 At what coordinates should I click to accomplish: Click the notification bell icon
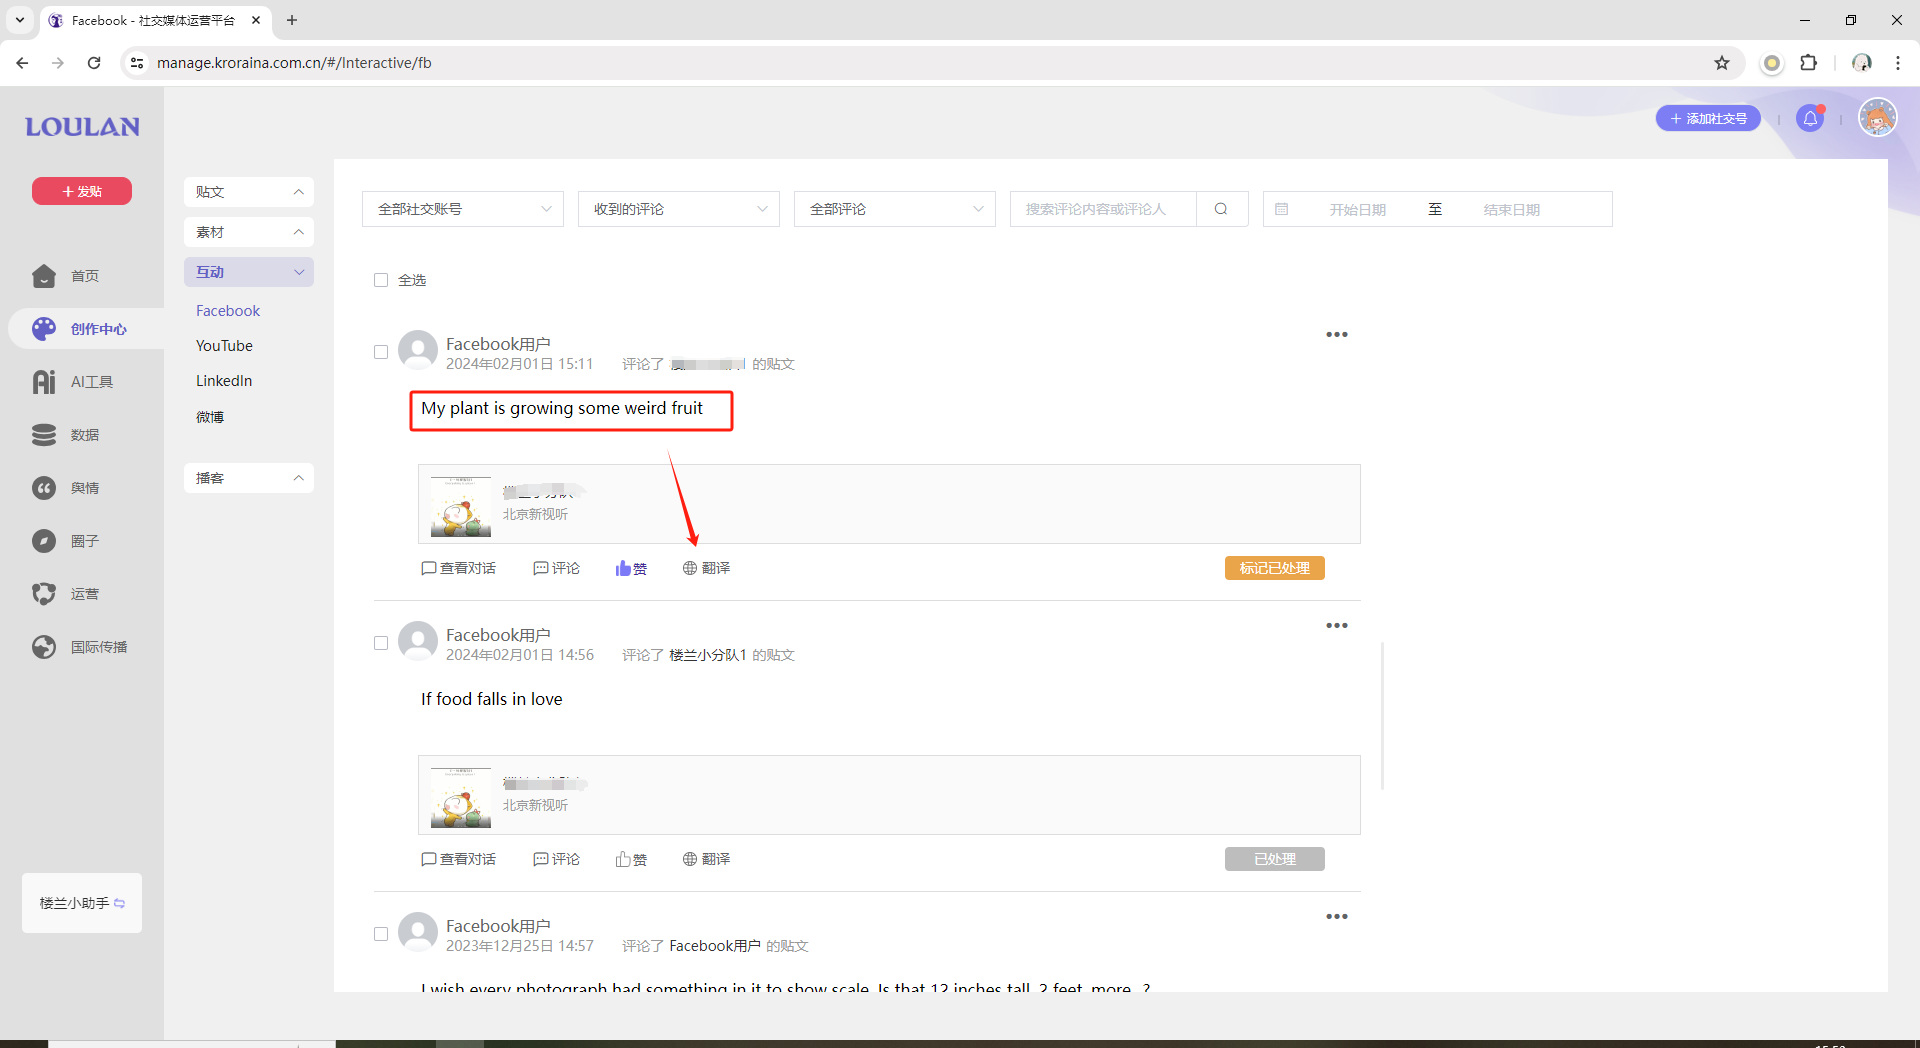tap(1810, 119)
